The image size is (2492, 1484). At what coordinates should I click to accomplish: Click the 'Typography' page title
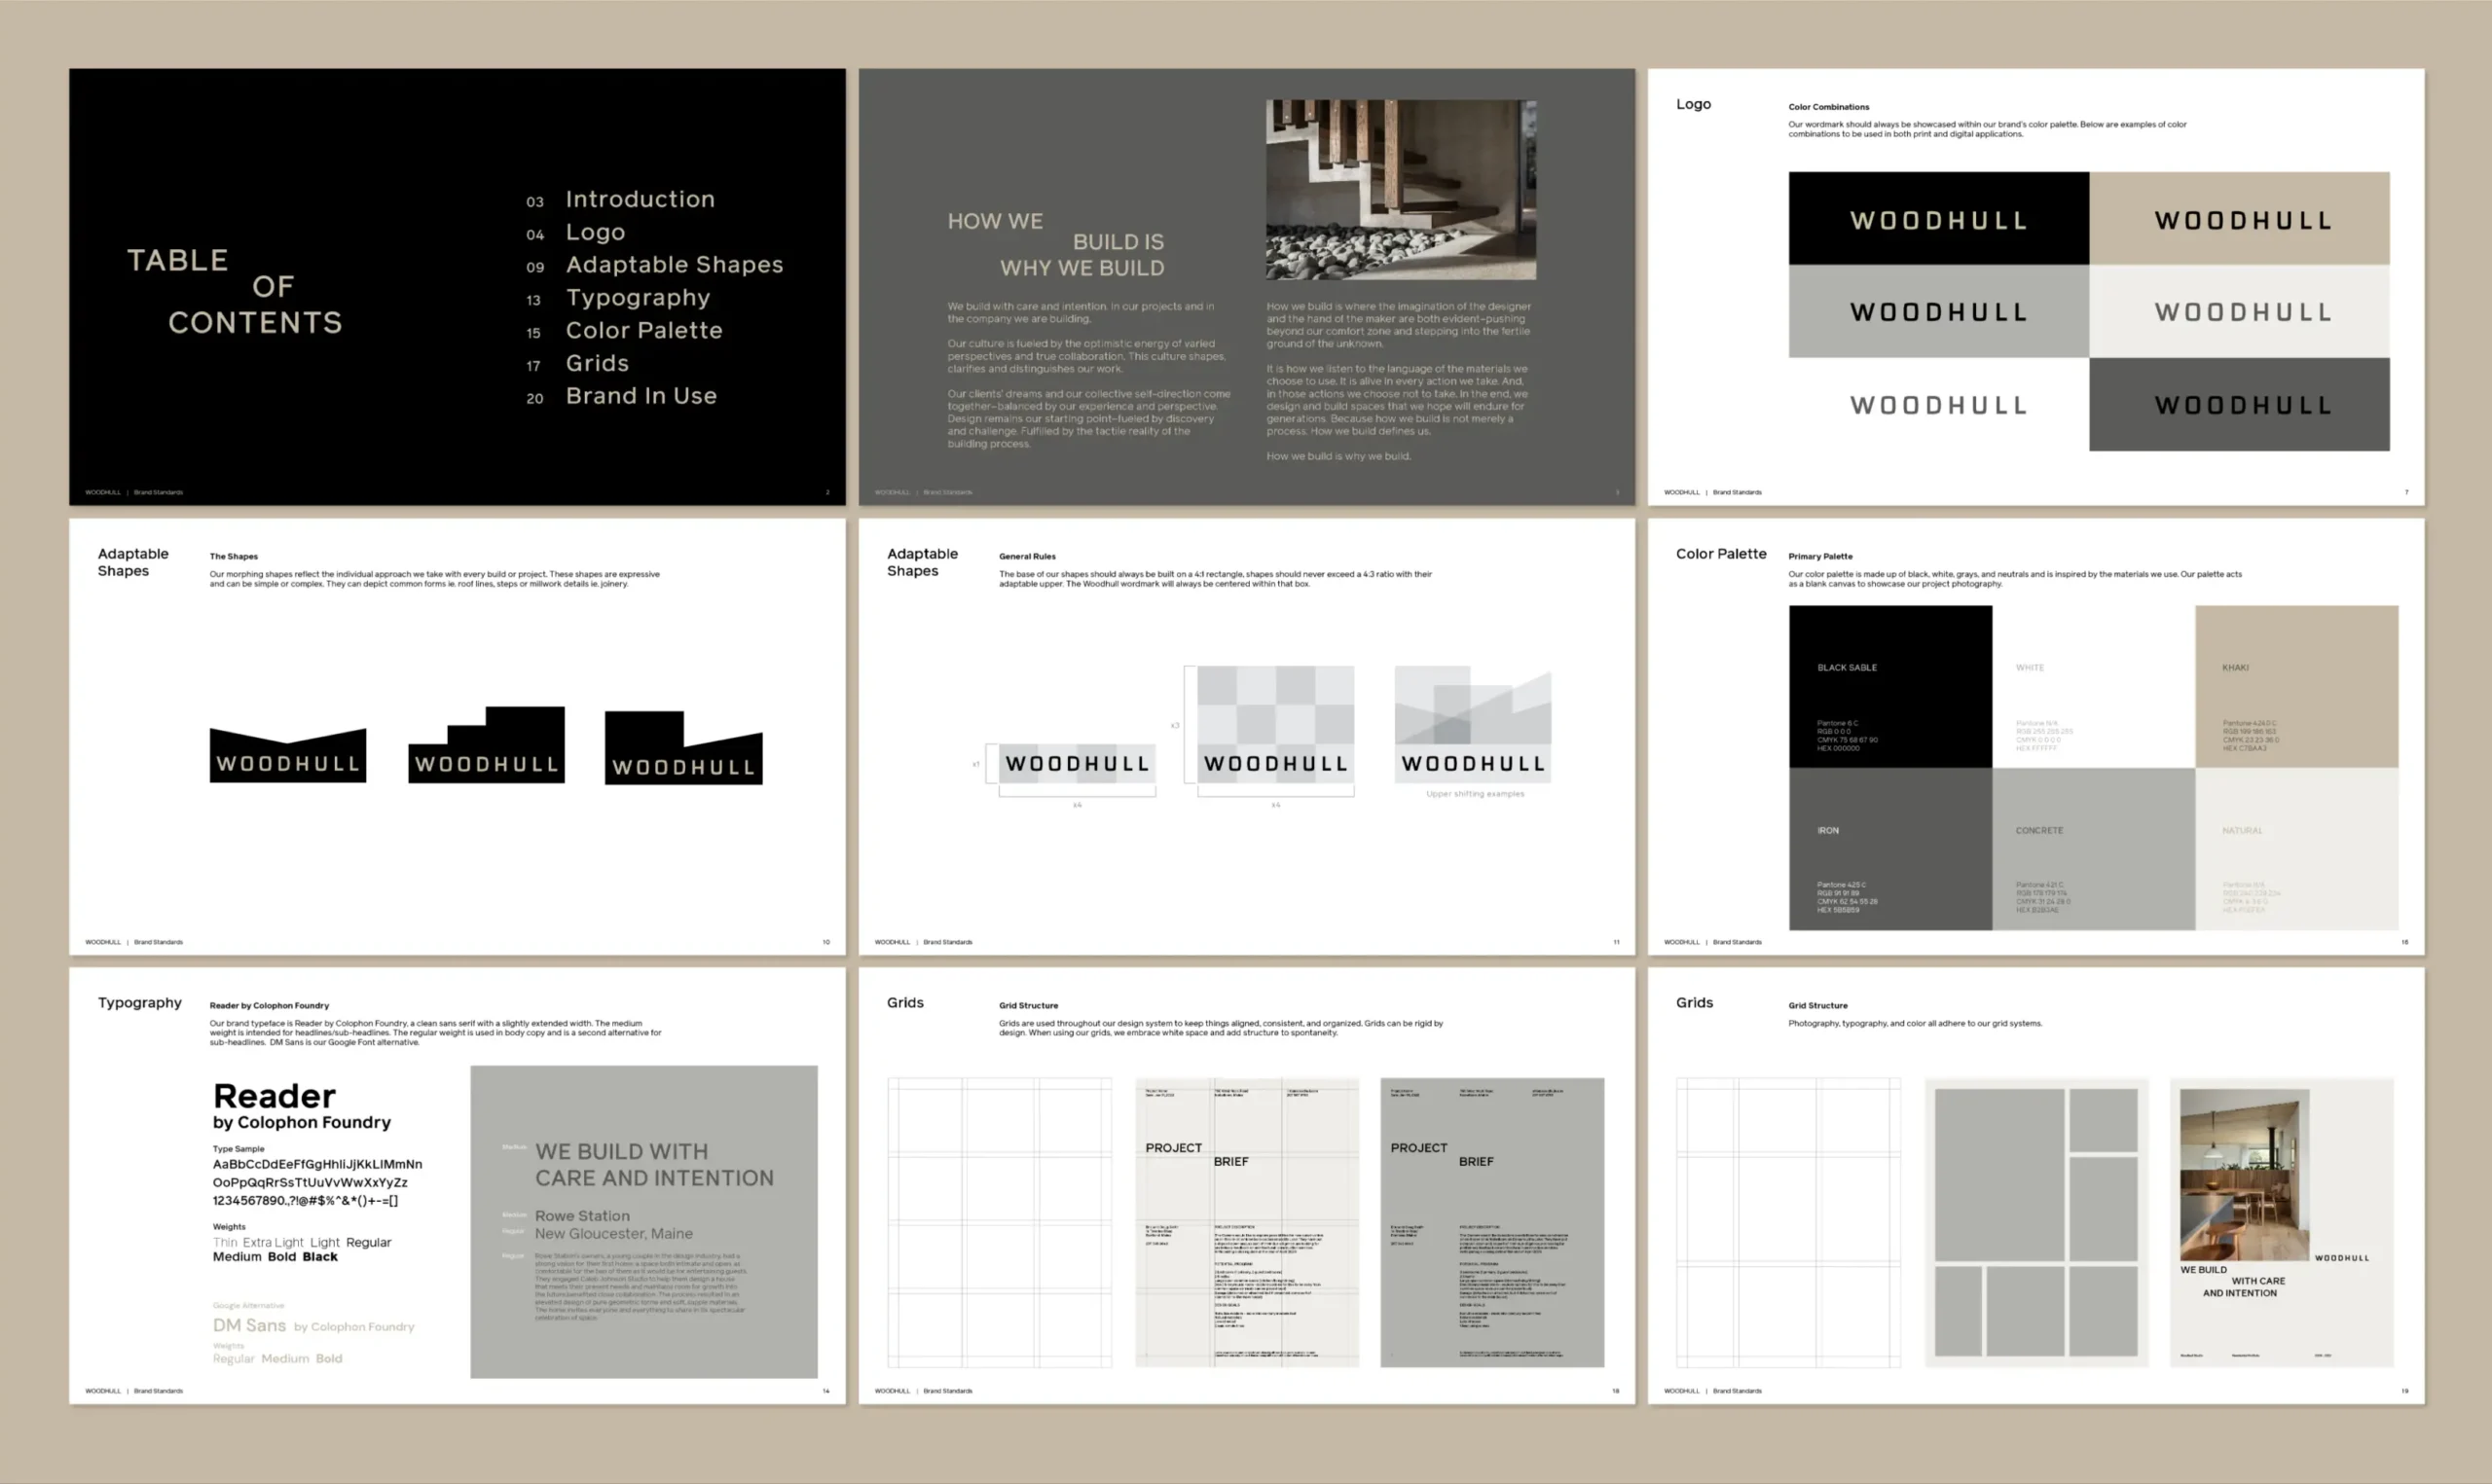(x=139, y=1003)
